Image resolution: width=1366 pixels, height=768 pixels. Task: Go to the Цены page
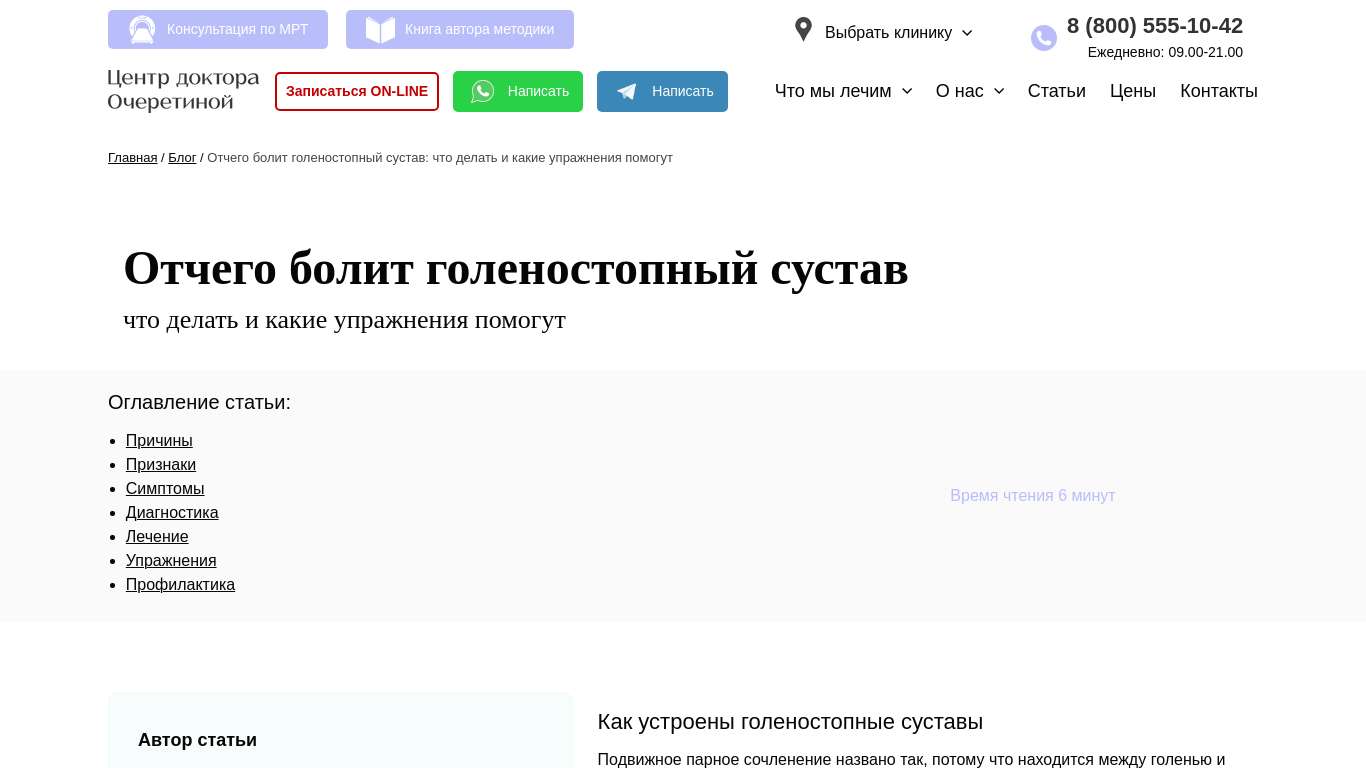point(1132,91)
